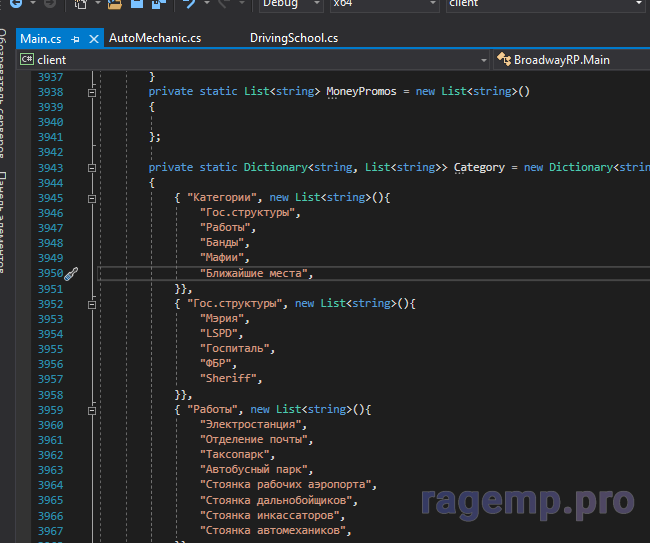The height and width of the screenshot is (543, 650).
Task: Click the Save icon in the toolbar
Action: (138, 5)
